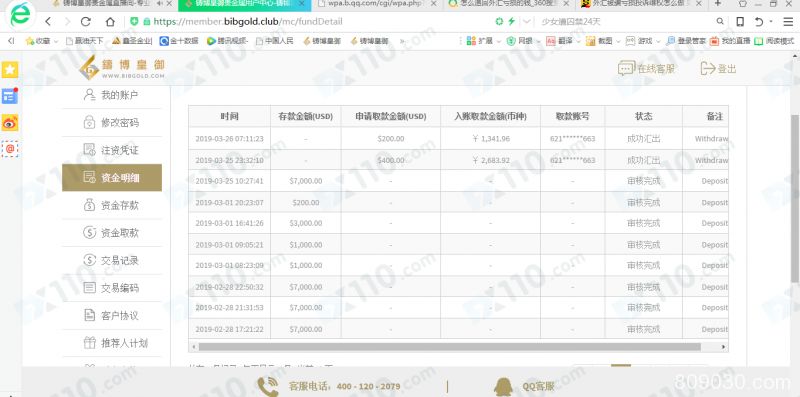800x397 pixels.
Task: Open the browser home page icon
Action: click(x=110, y=21)
